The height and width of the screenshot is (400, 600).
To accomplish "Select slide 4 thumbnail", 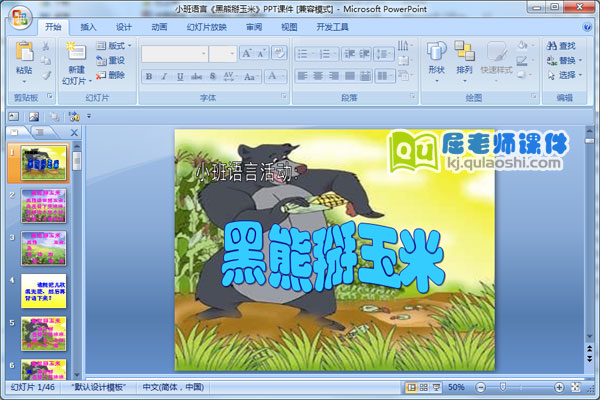I will click(x=43, y=291).
